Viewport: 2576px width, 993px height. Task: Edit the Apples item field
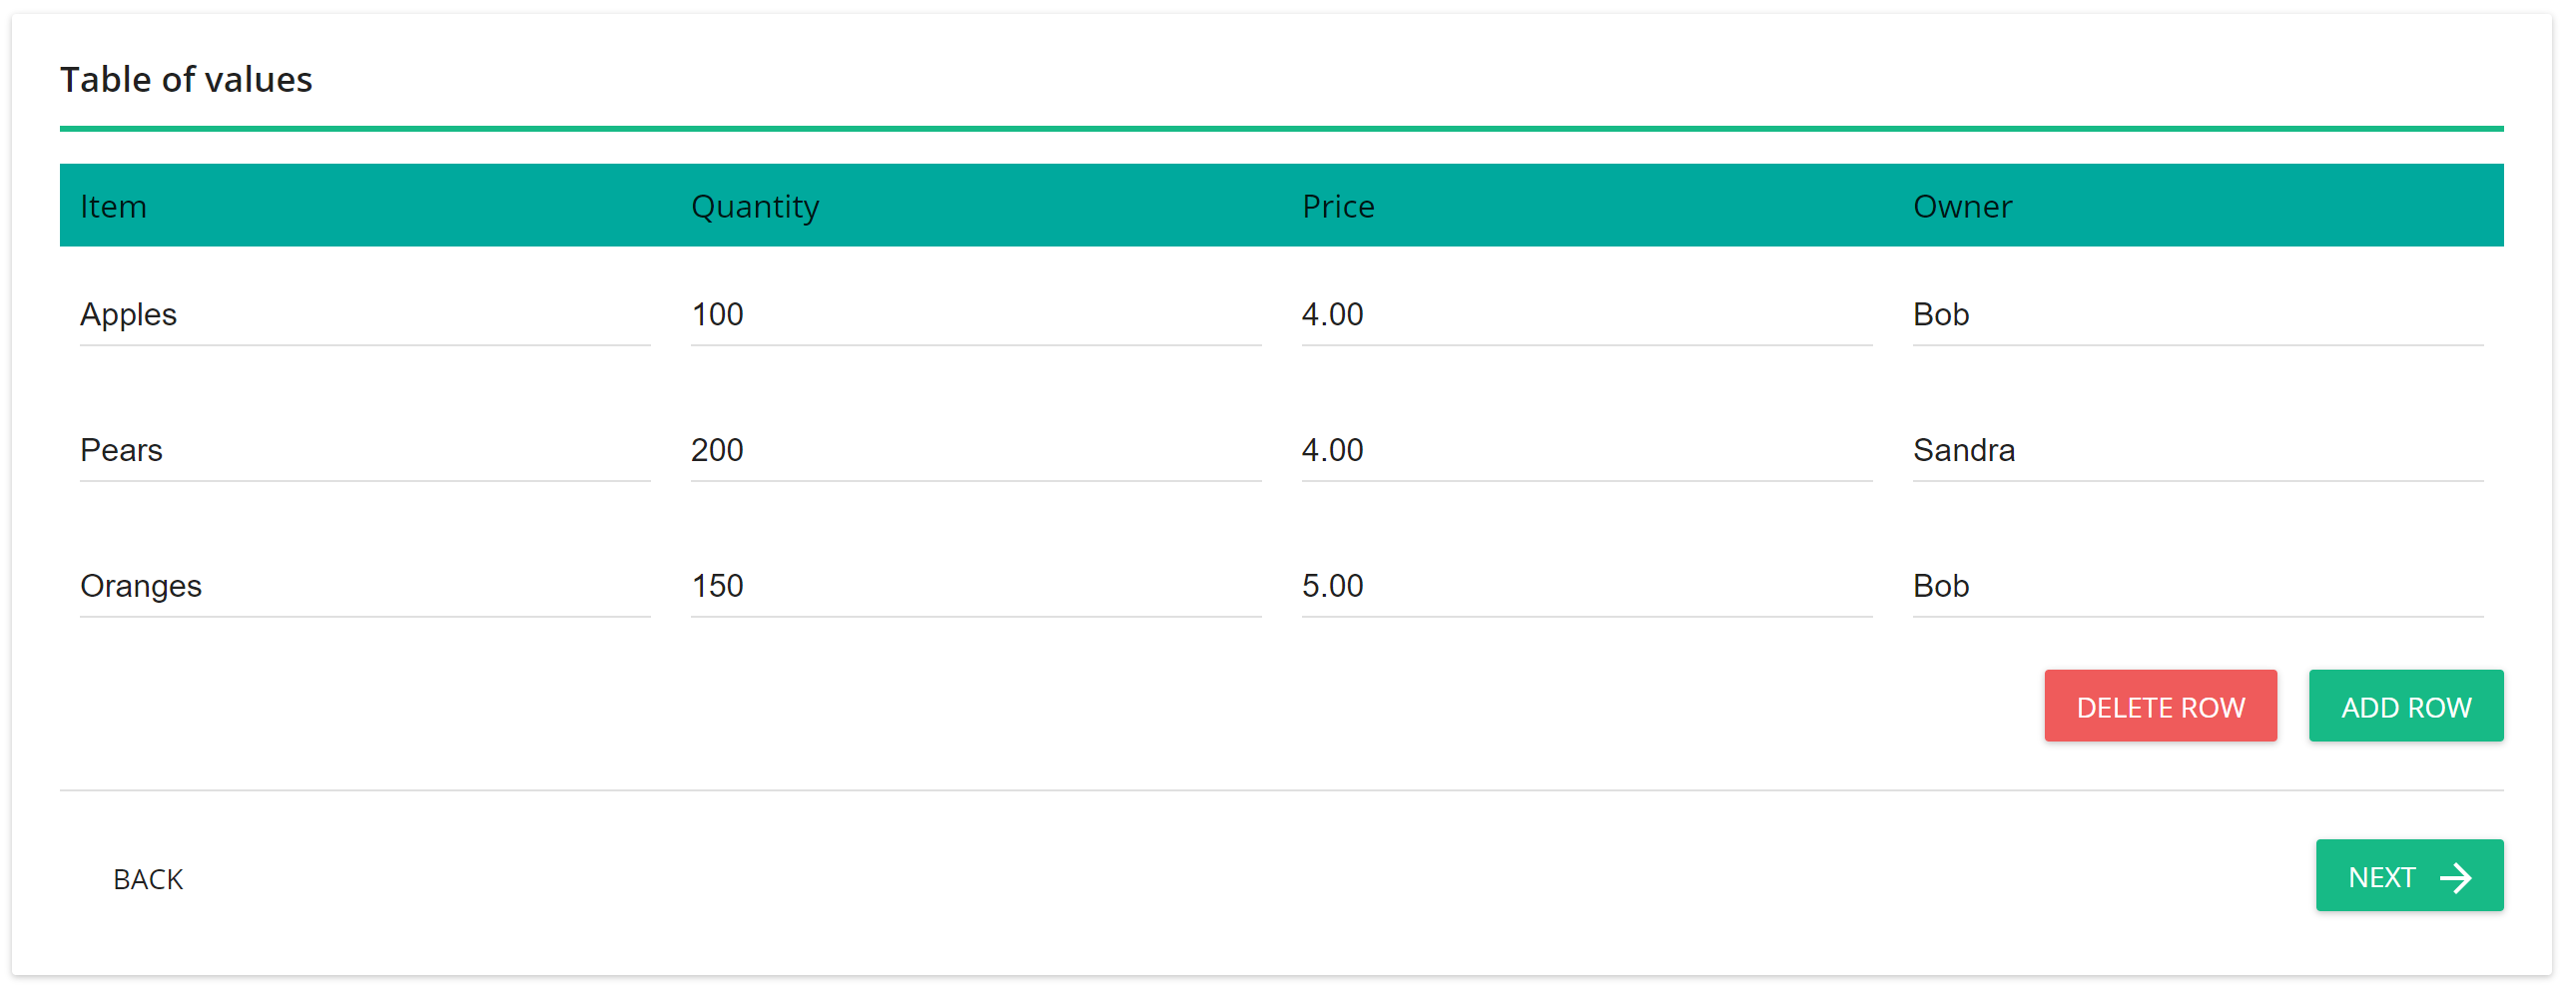pyautogui.click(x=365, y=315)
